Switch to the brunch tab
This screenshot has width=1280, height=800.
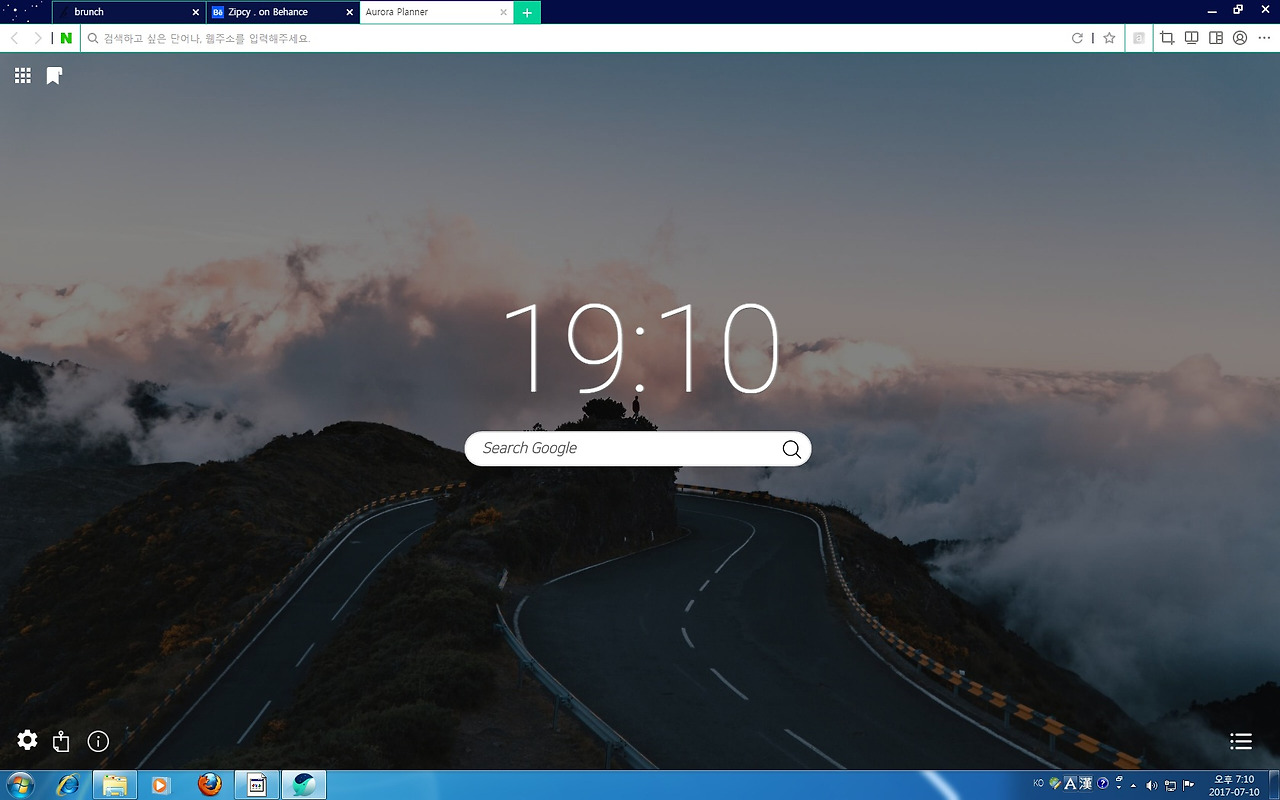pos(129,12)
